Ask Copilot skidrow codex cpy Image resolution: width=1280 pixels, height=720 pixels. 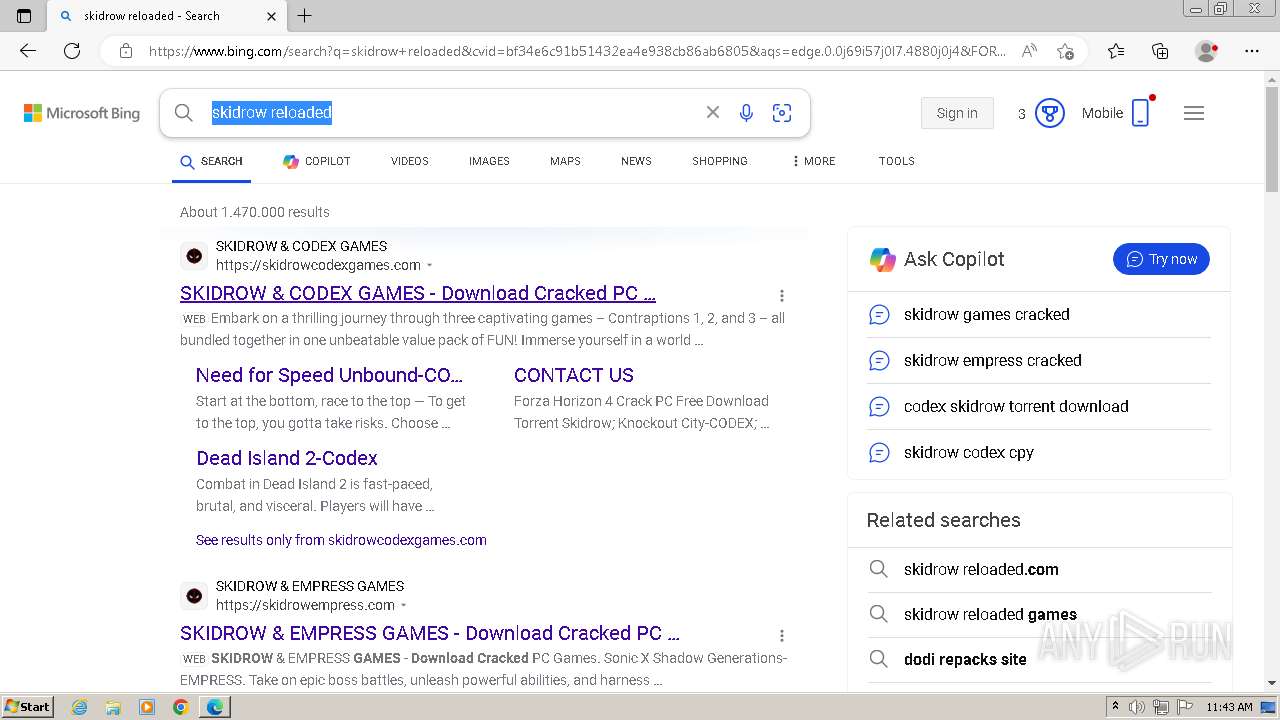969,452
